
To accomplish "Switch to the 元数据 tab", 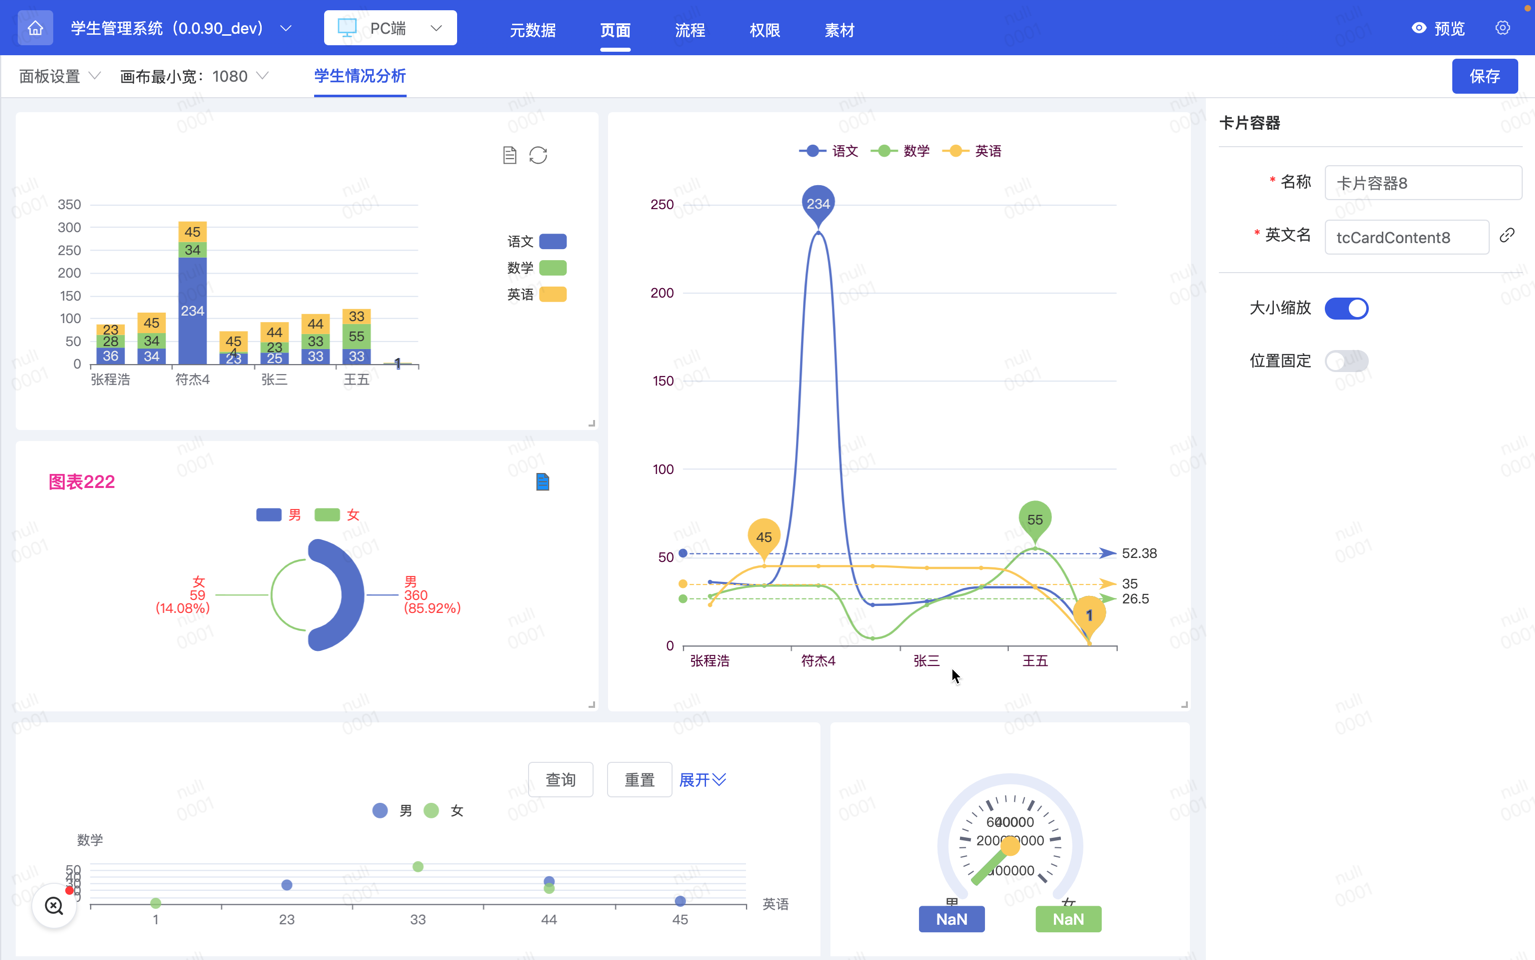I will (x=533, y=30).
